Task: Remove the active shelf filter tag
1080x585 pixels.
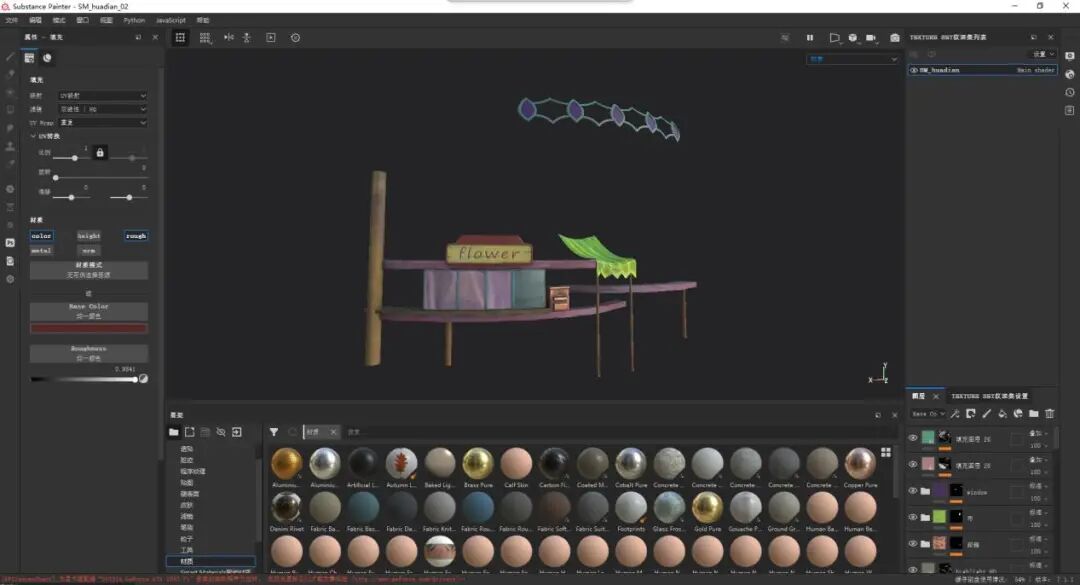Action: 333,432
